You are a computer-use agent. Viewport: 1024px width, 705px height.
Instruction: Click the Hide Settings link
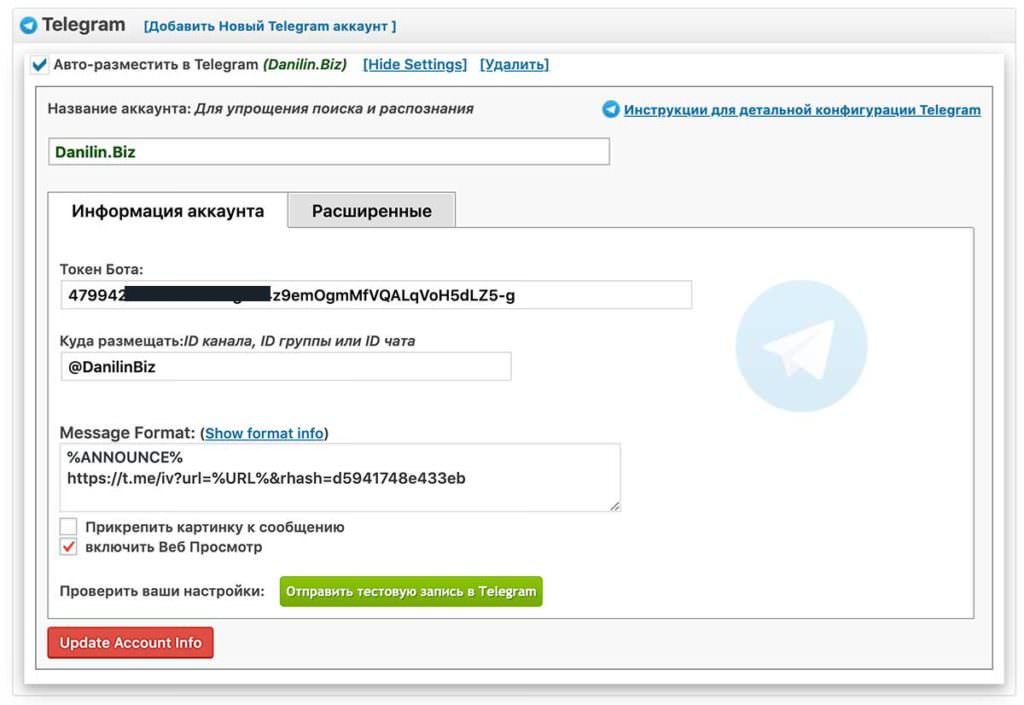[415, 64]
